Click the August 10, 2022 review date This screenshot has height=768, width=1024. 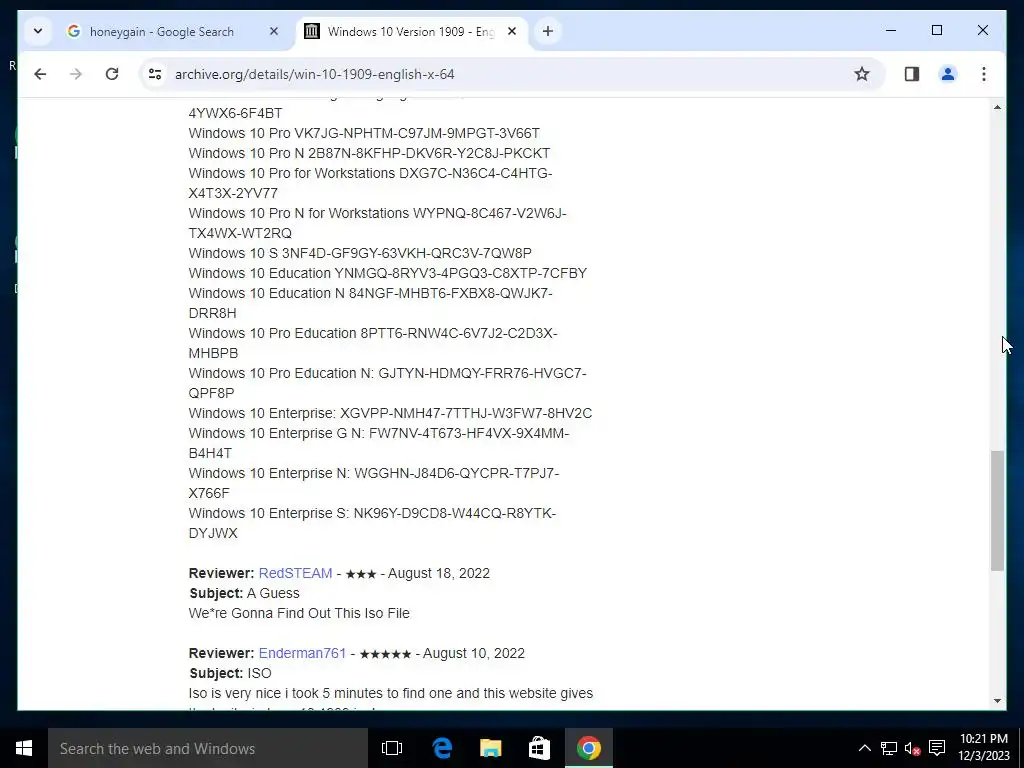[x=473, y=654]
